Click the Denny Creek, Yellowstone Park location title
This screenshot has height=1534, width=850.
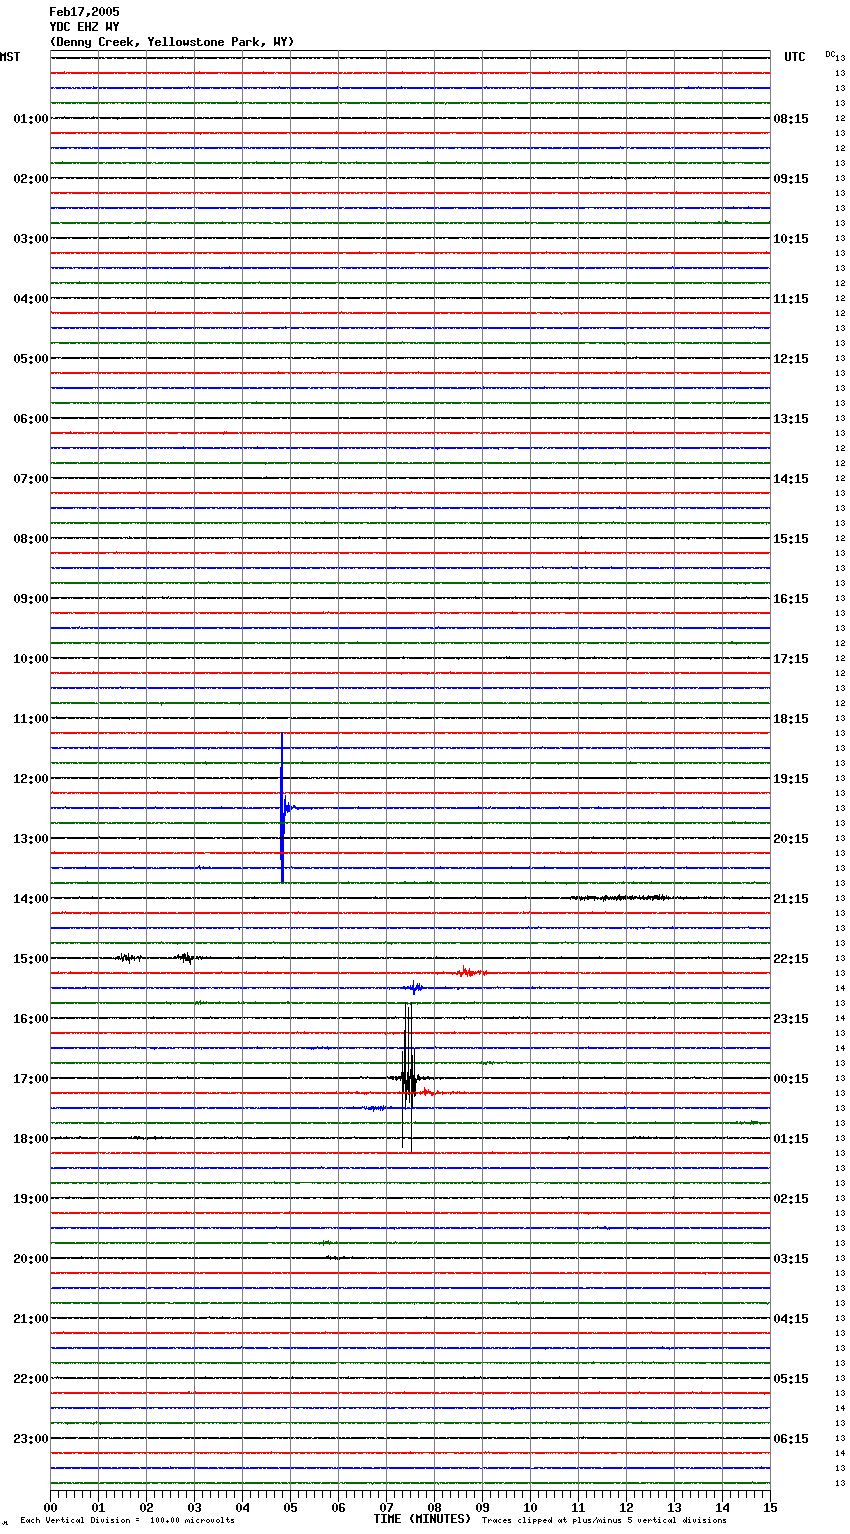[x=172, y=42]
